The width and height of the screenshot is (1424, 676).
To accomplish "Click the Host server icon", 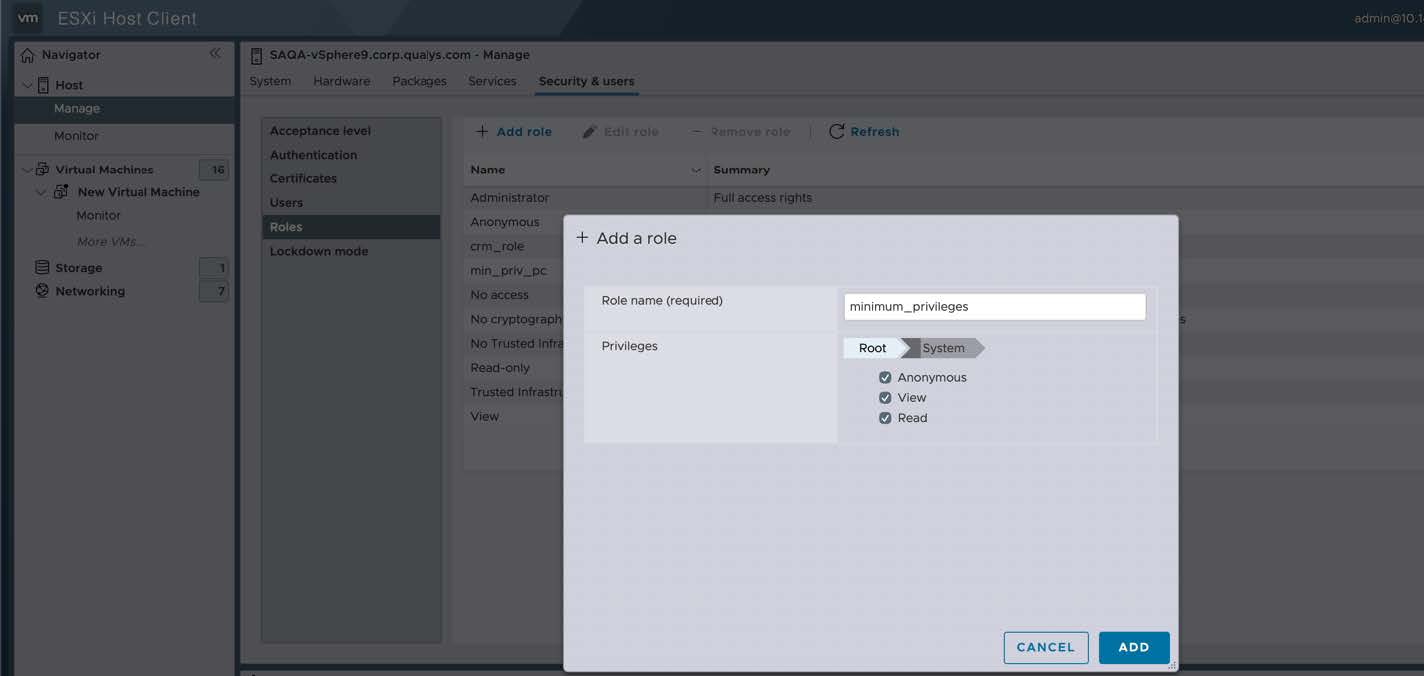I will pyautogui.click(x=43, y=85).
